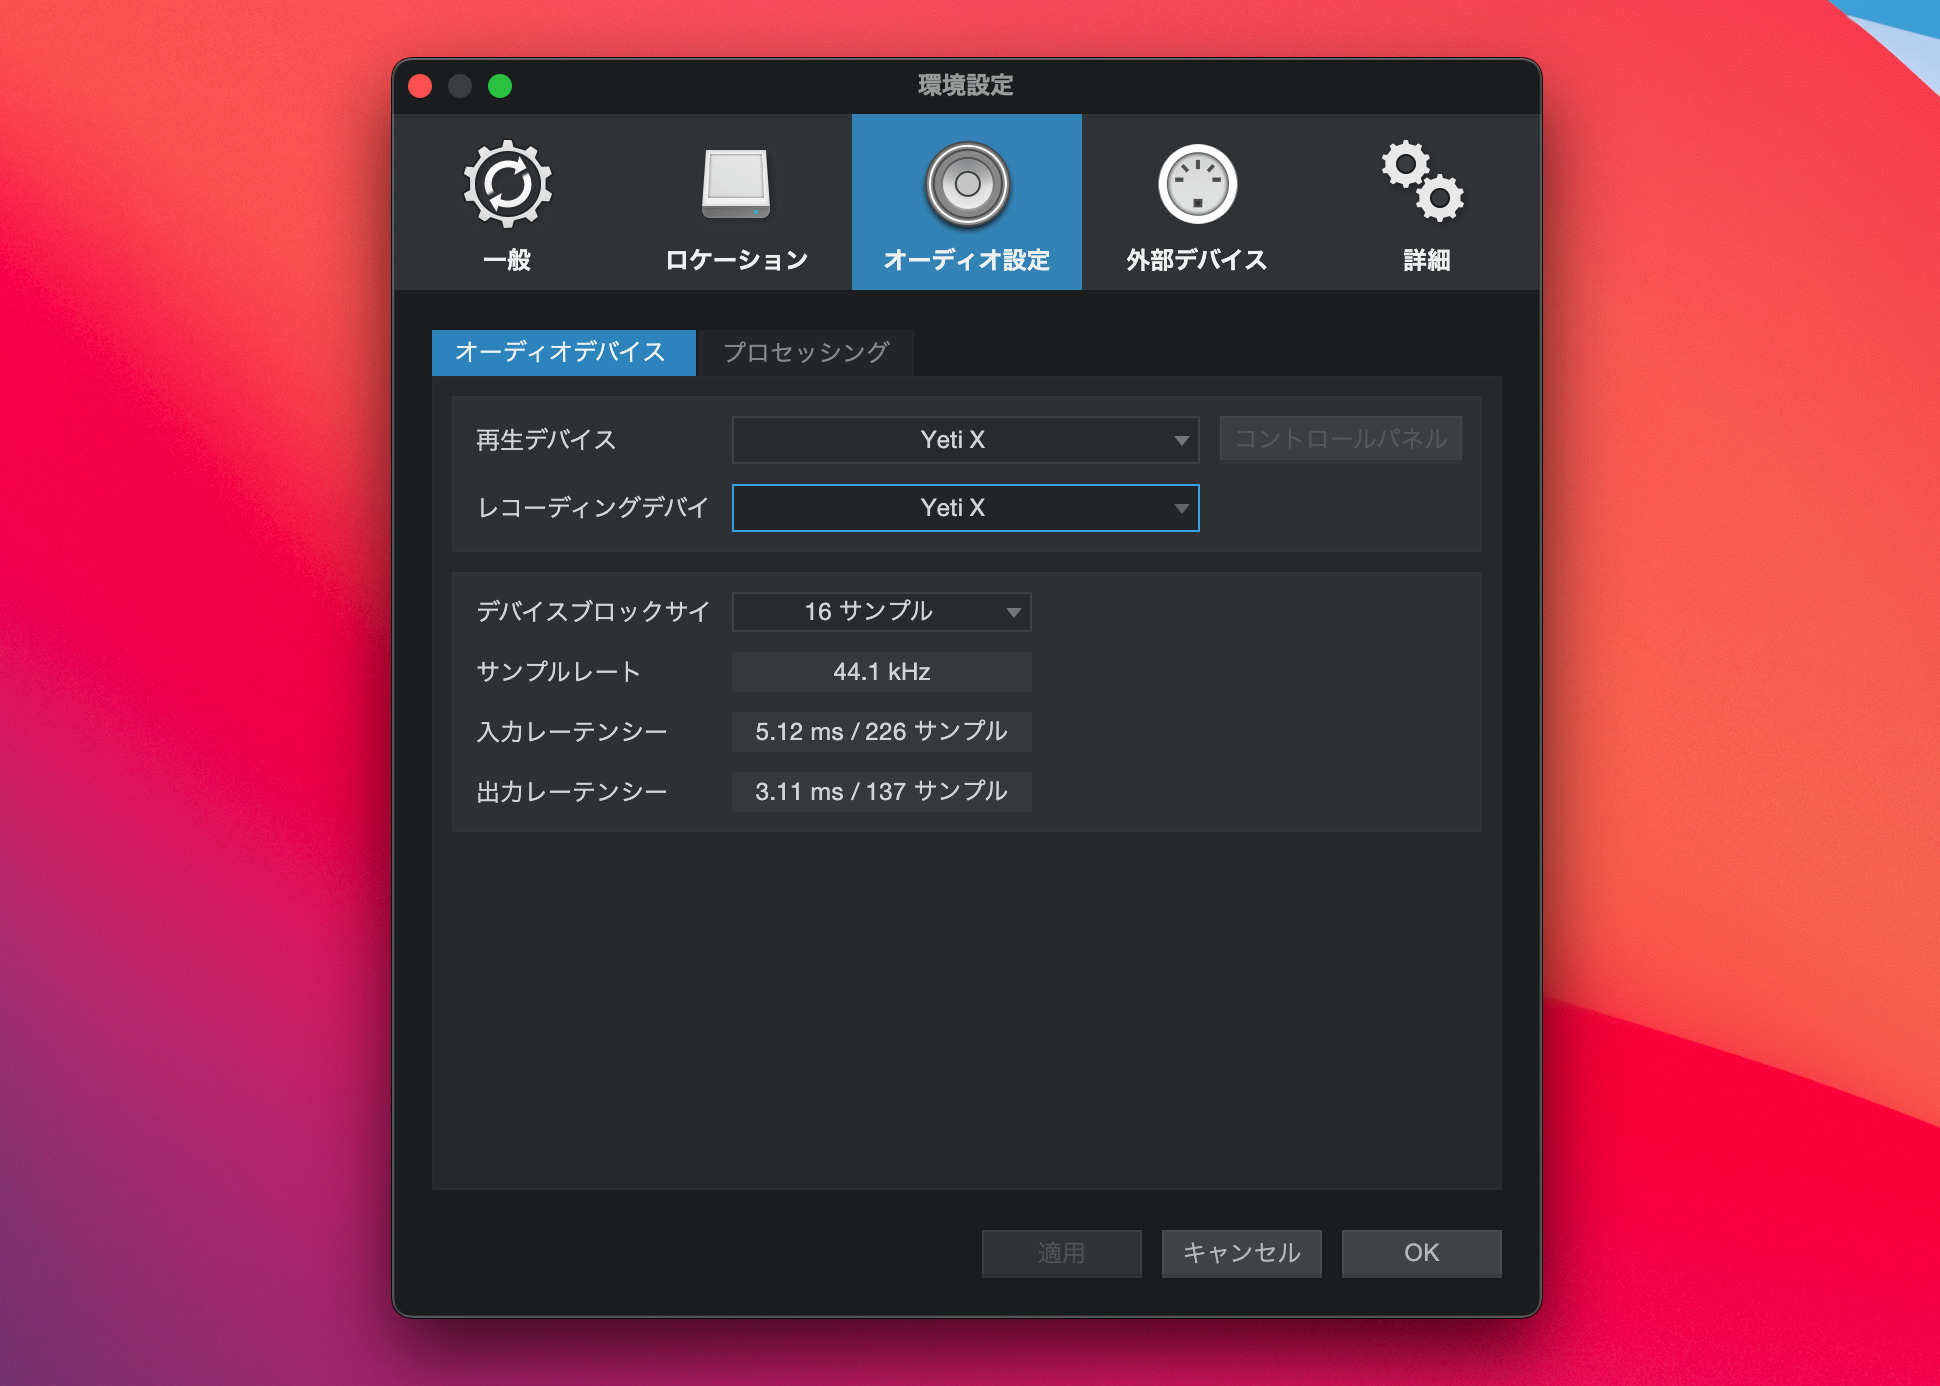Click the 44.1 kHz sample rate value

click(882, 672)
